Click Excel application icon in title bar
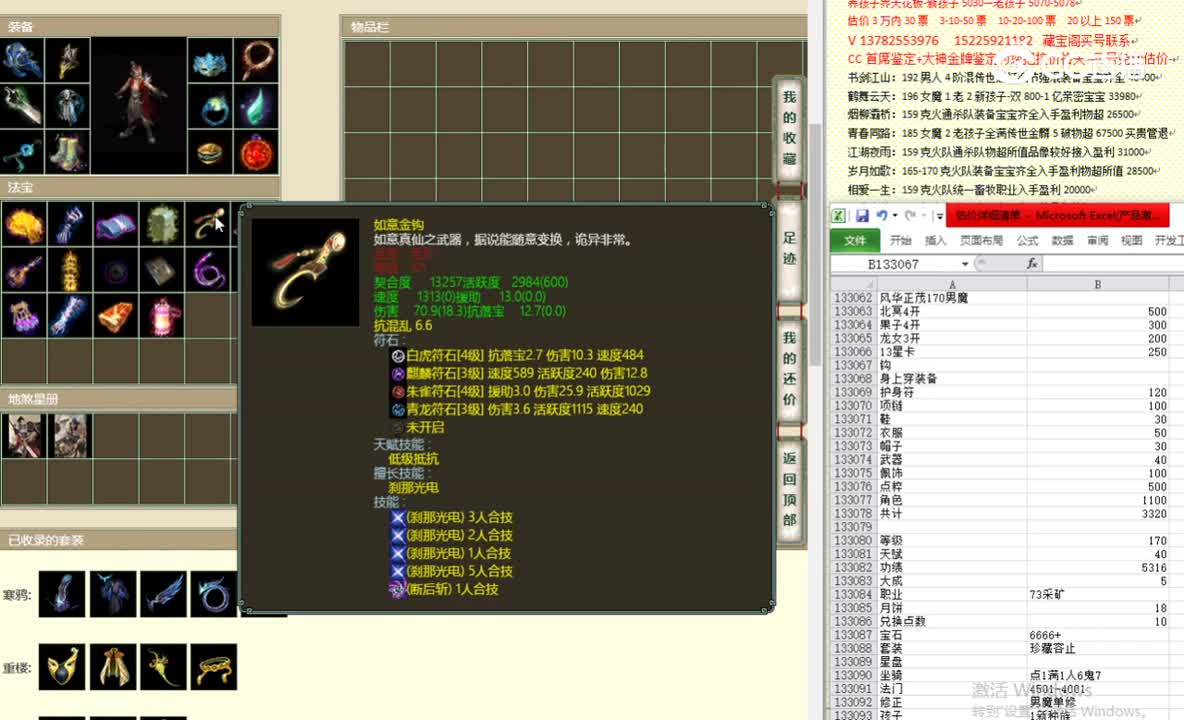The width and height of the screenshot is (1184, 720). 838,216
